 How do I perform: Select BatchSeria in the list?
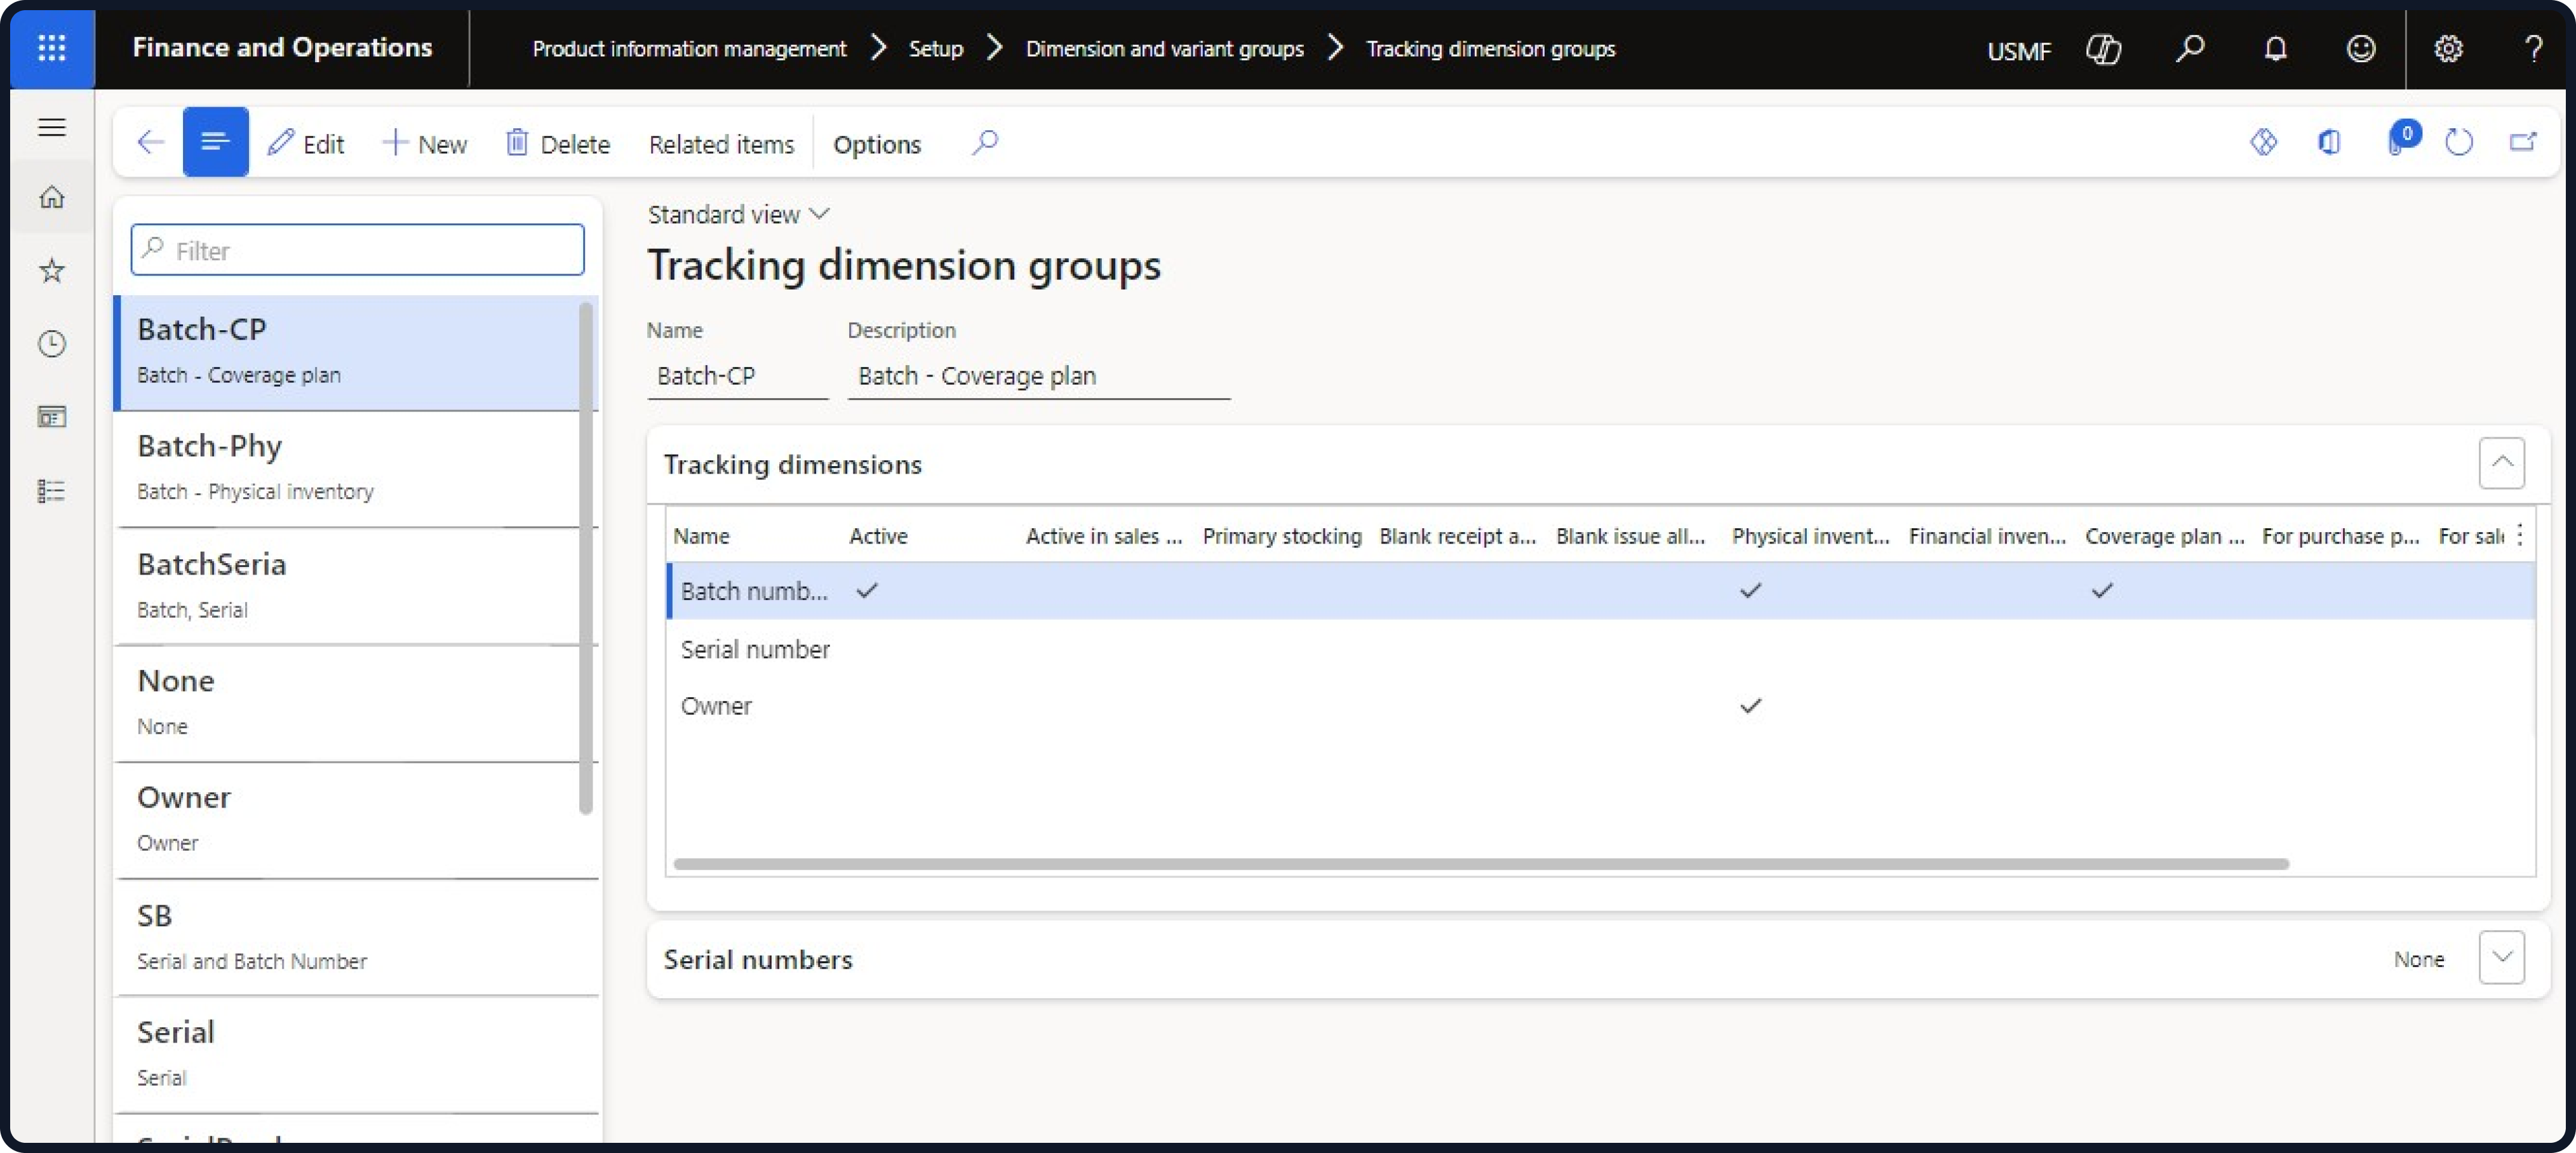click(x=355, y=586)
